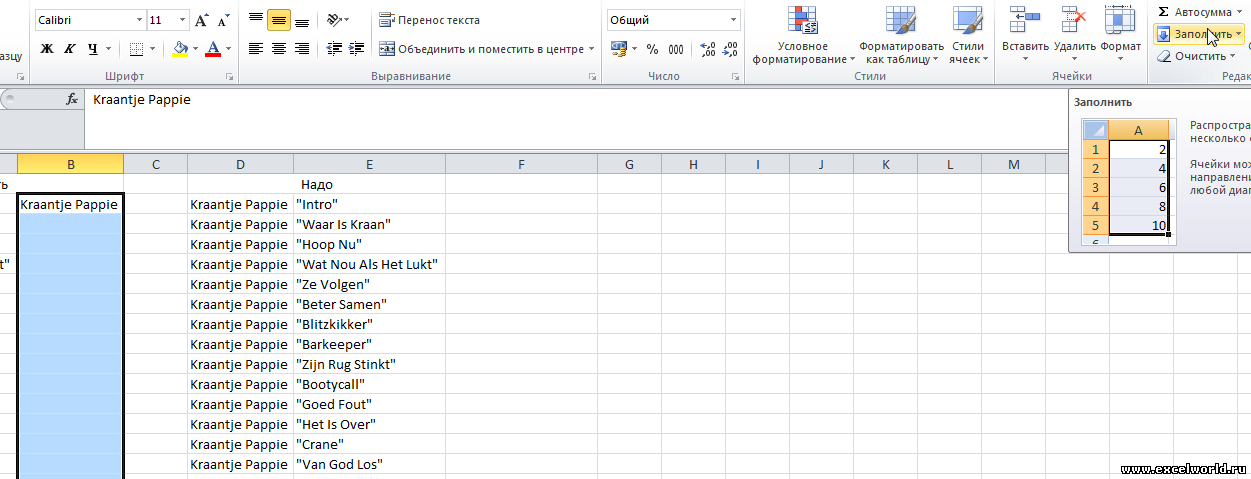Select the Надо header cell
The image size is (1251, 479).
click(369, 184)
